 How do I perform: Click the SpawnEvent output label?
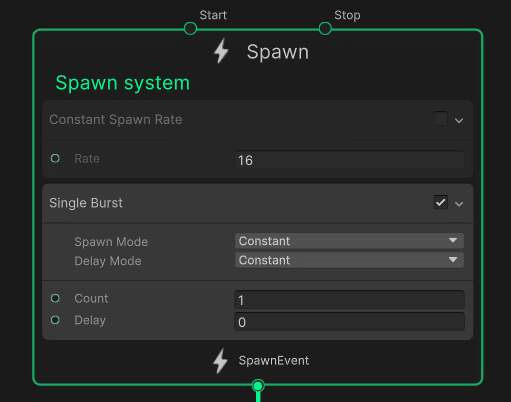pyautogui.click(x=274, y=361)
